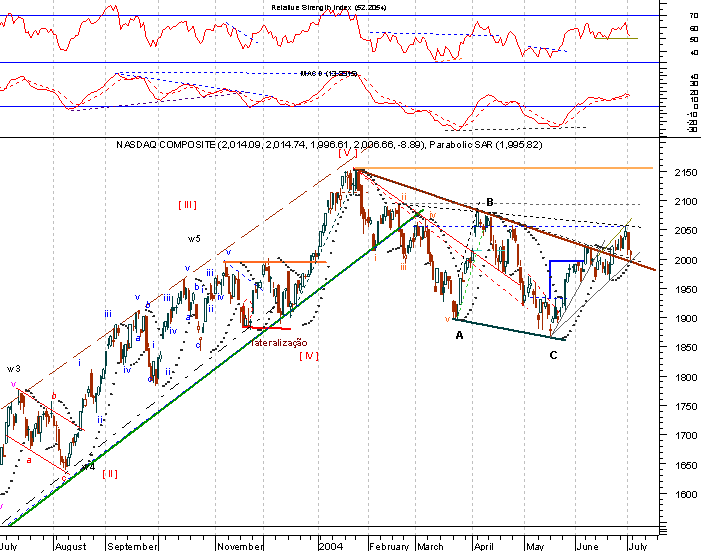Select the 1900 price axis value
Image resolution: width=701 pixels, height=551 pixels.
pyautogui.click(x=685, y=318)
